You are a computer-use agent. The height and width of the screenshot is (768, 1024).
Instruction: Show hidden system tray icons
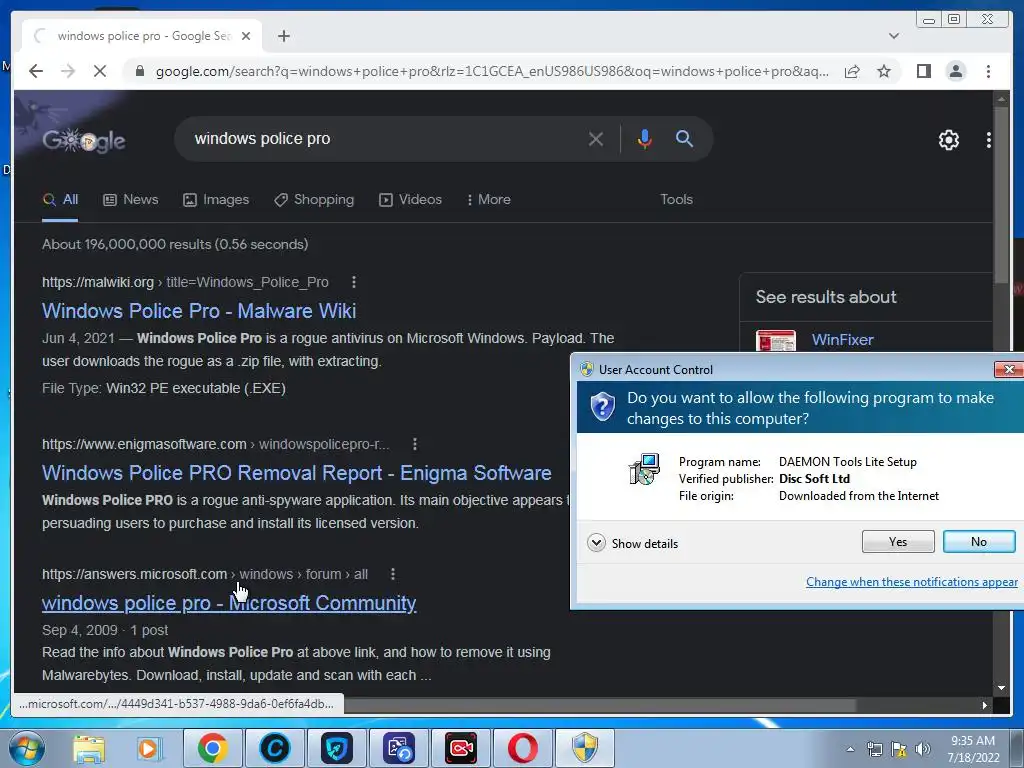click(x=850, y=749)
